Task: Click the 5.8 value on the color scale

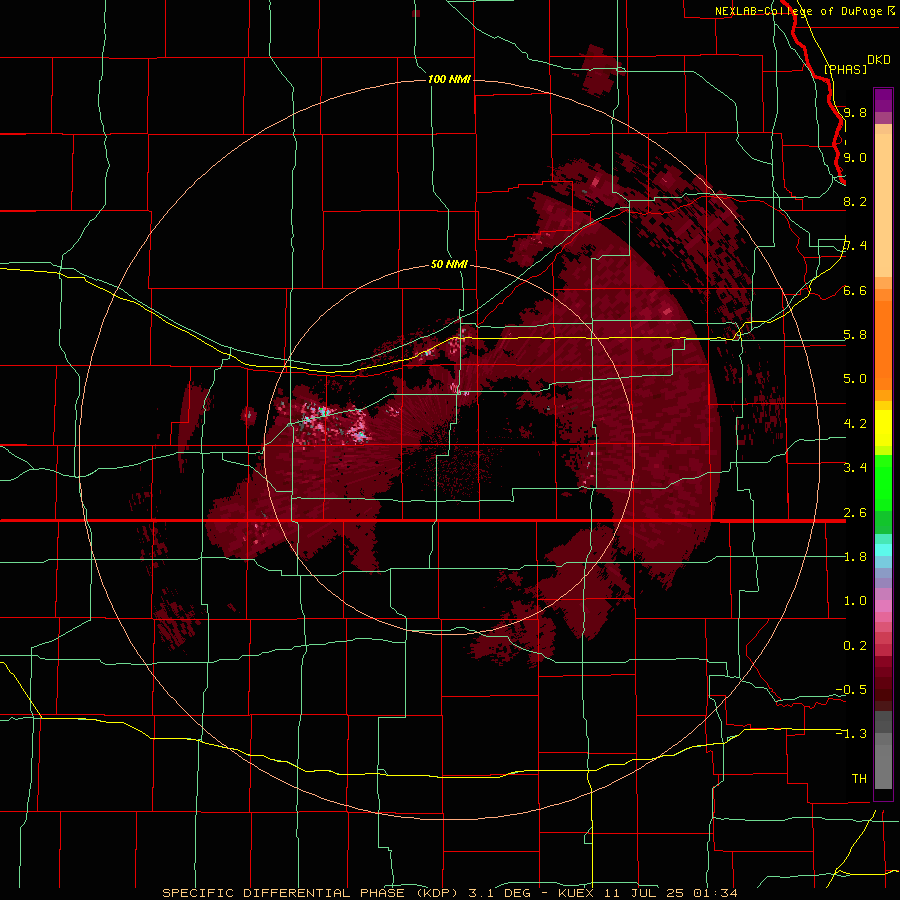Action: tap(855, 335)
